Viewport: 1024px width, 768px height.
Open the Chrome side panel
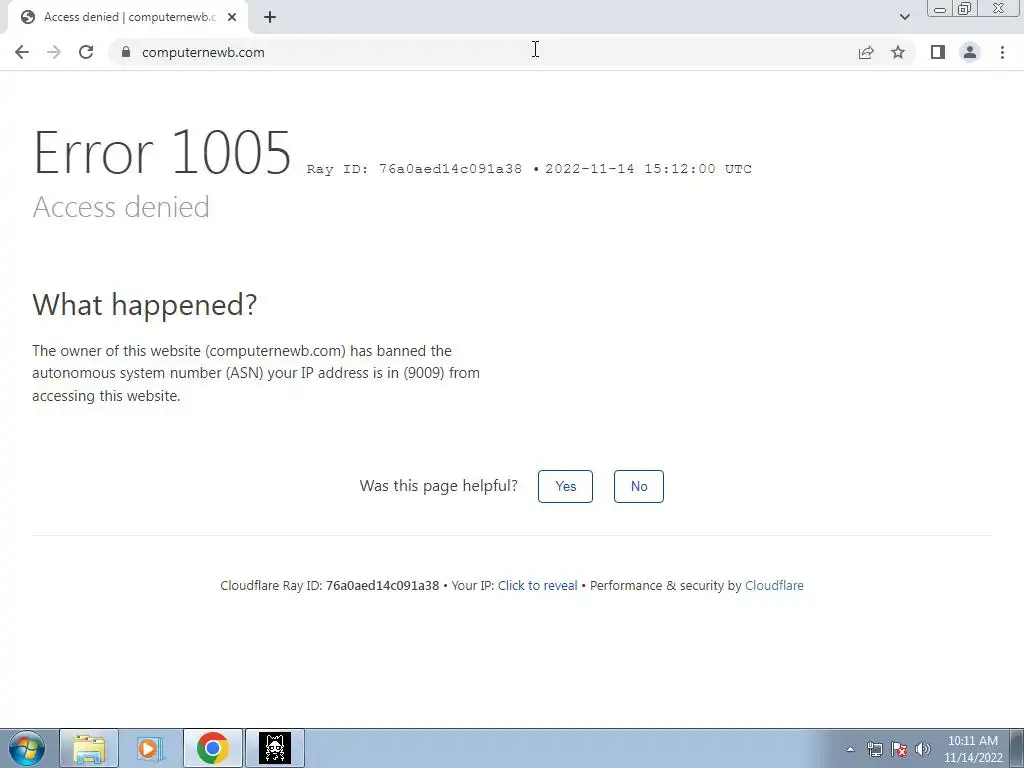pyautogui.click(x=938, y=52)
